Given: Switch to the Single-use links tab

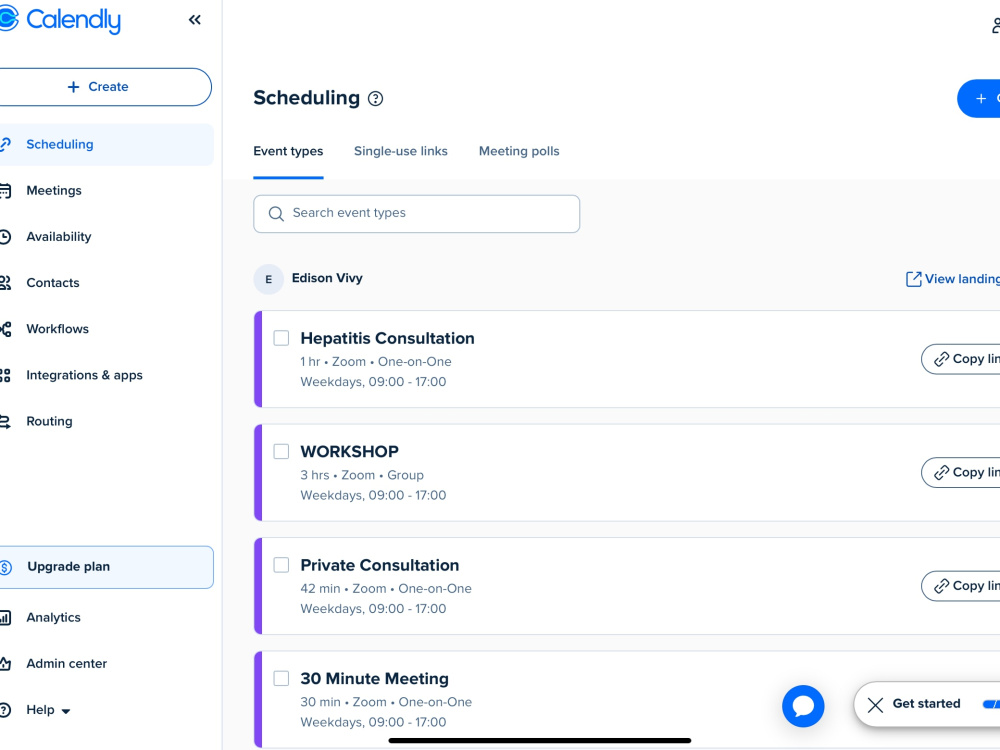Looking at the screenshot, I should [x=401, y=151].
